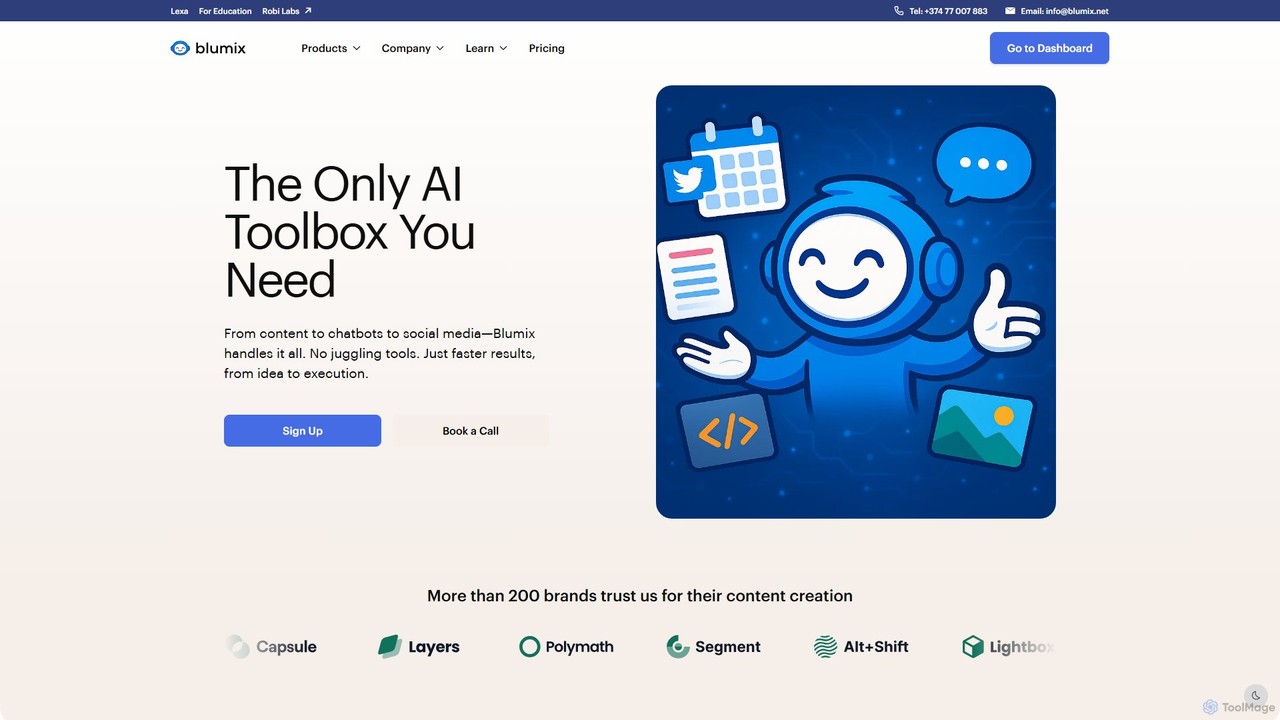Open the For Education link
Image resolution: width=1280 pixels, height=720 pixels.
tap(225, 11)
